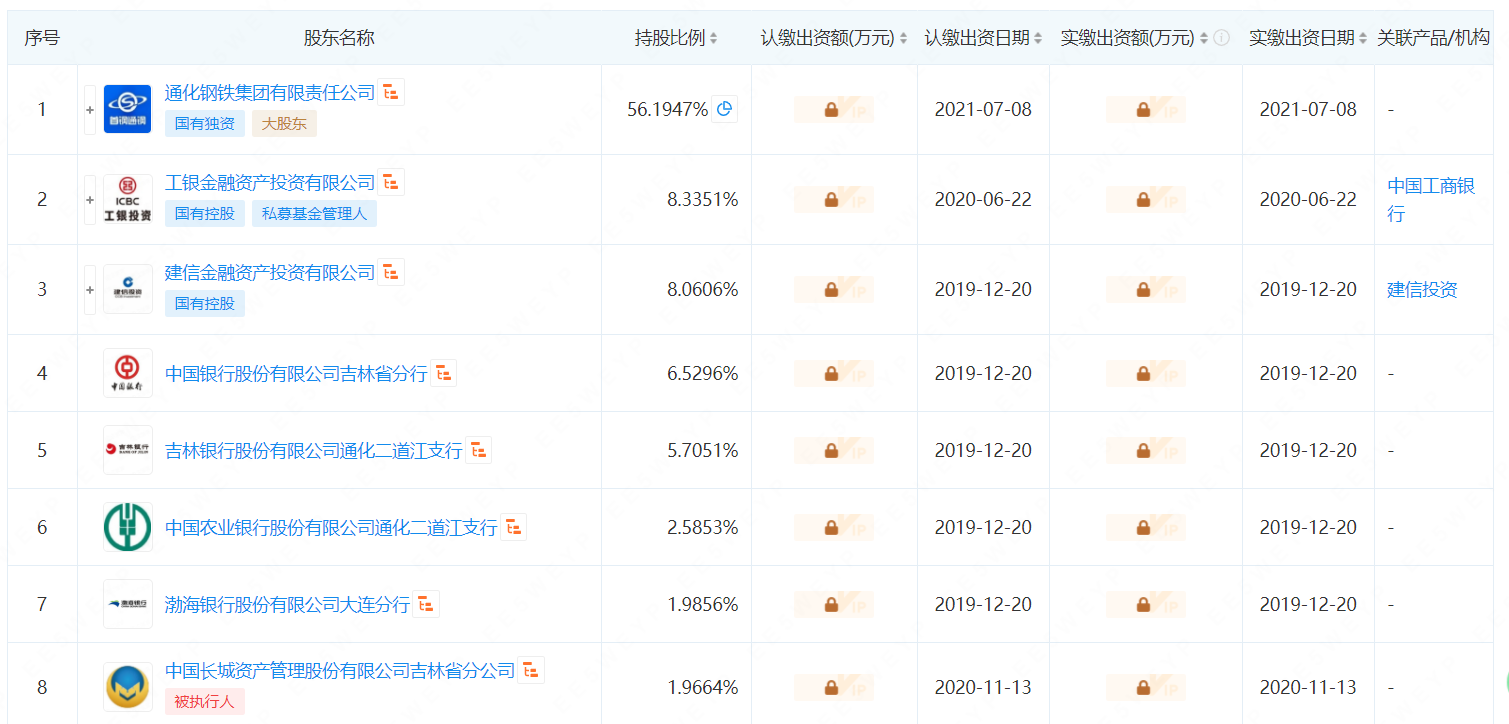Click the 建信投资 related institution link
Screen dimensions: 1509x724
pyautogui.click(x=1422, y=290)
